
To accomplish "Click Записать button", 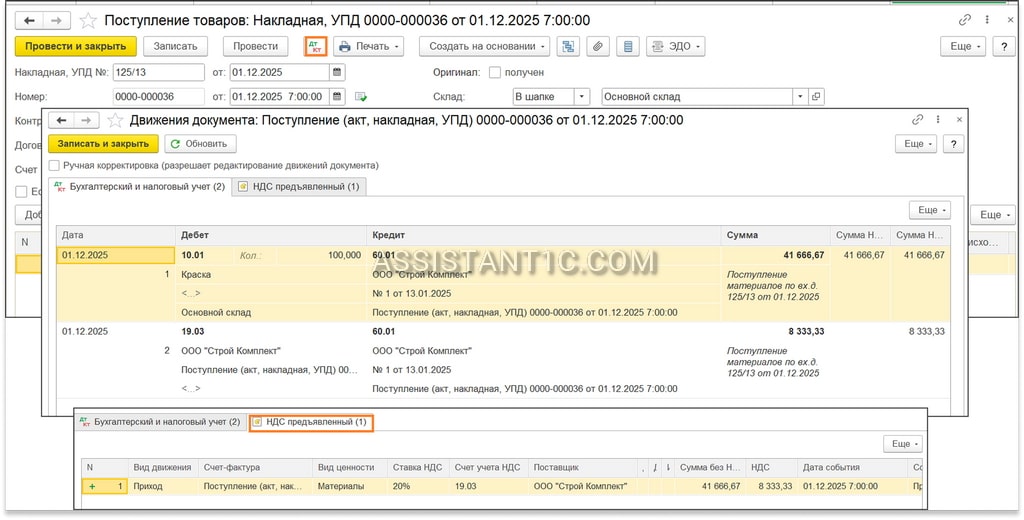I will pyautogui.click(x=175, y=46).
